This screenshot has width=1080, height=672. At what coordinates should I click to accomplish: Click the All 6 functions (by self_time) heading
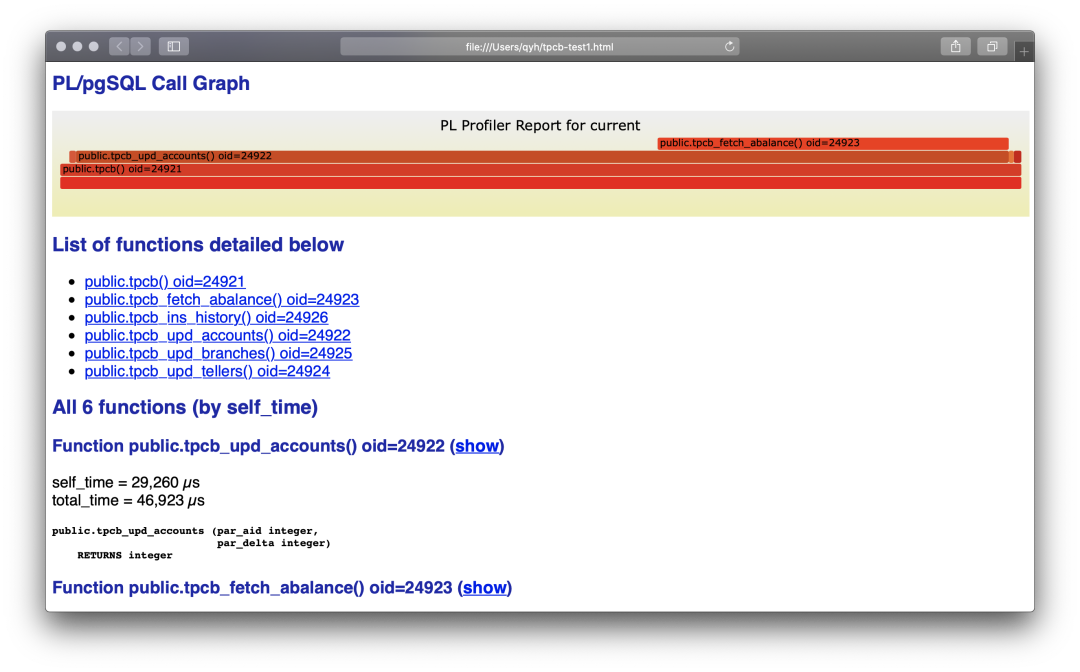click(185, 408)
